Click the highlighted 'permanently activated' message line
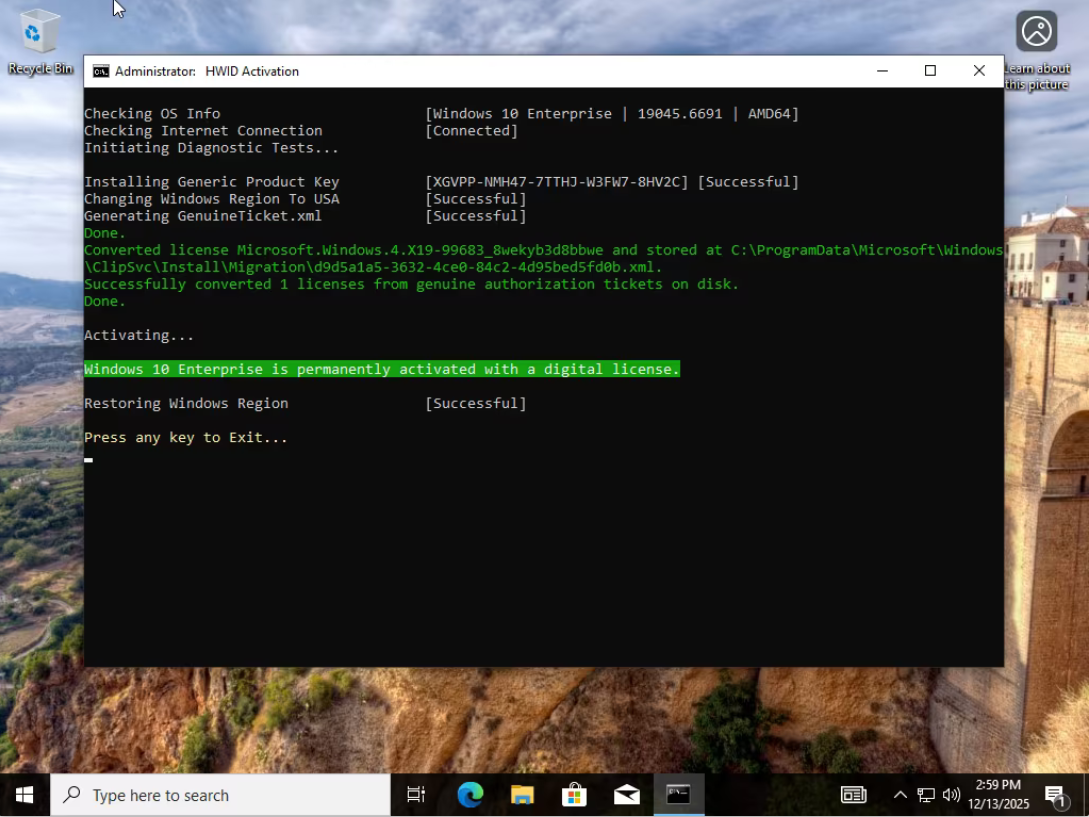This screenshot has width=1089, height=817. (381, 369)
